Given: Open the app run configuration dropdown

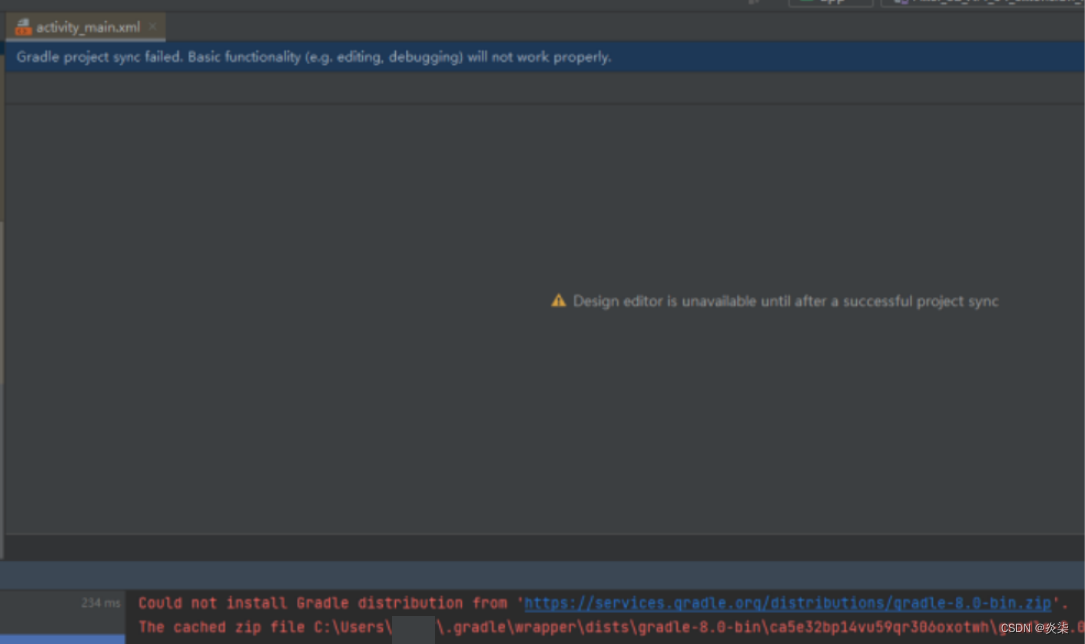Looking at the screenshot, I should point(830,3).
